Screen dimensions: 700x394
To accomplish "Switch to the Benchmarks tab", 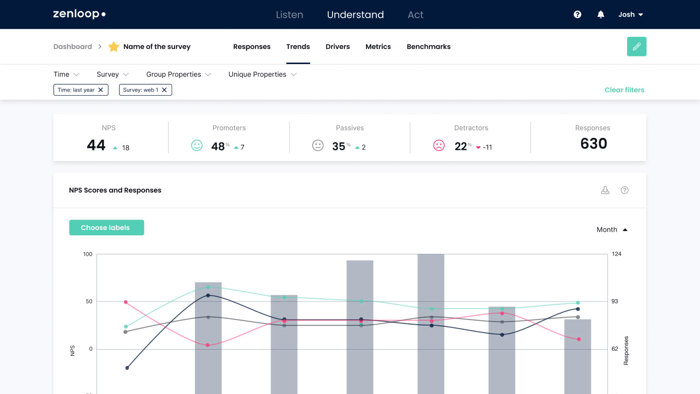I will pos(429,46).
